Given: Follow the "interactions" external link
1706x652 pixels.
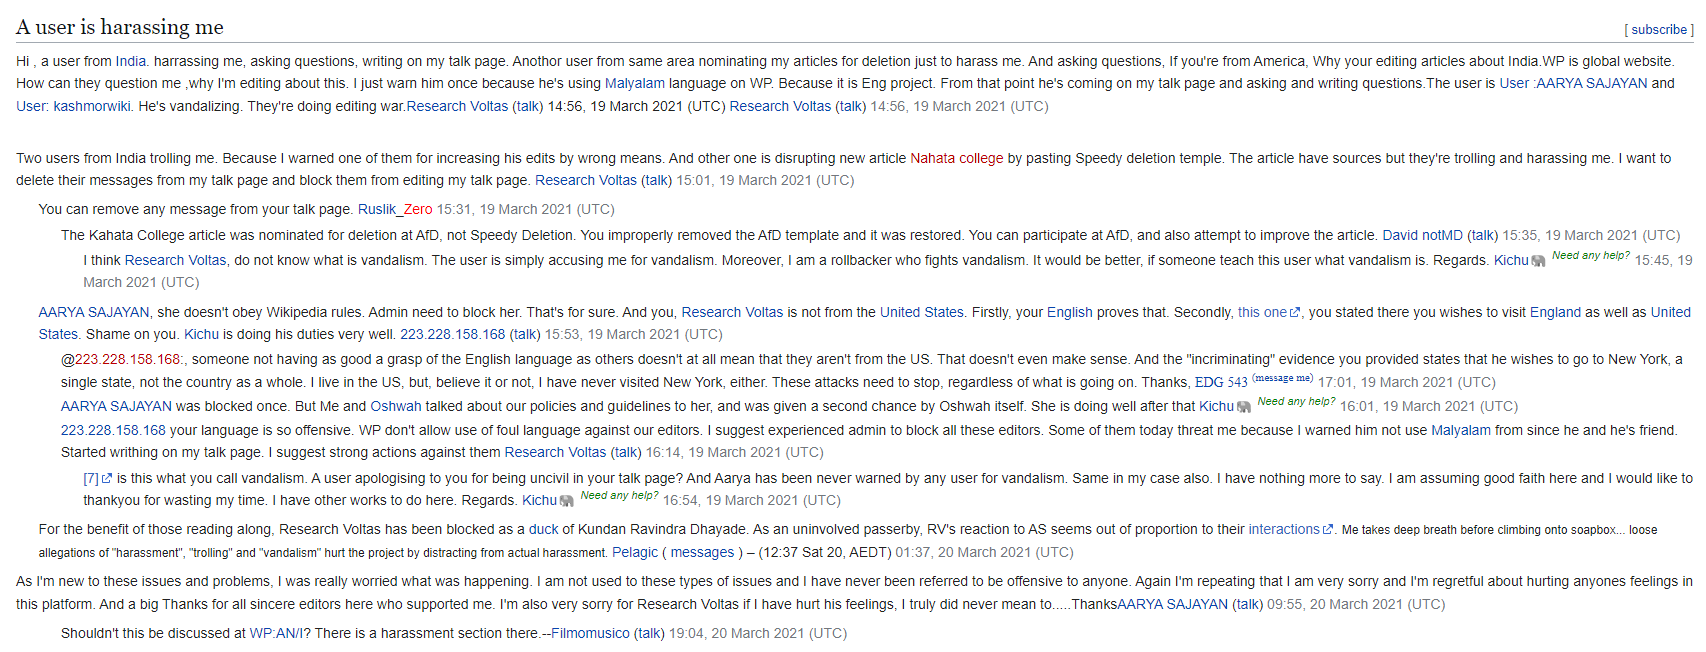Looking at the screenshot, I should (1284, 529).
